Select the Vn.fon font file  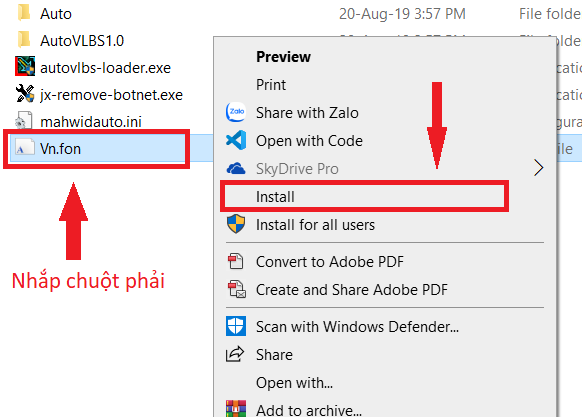[60, 149]
